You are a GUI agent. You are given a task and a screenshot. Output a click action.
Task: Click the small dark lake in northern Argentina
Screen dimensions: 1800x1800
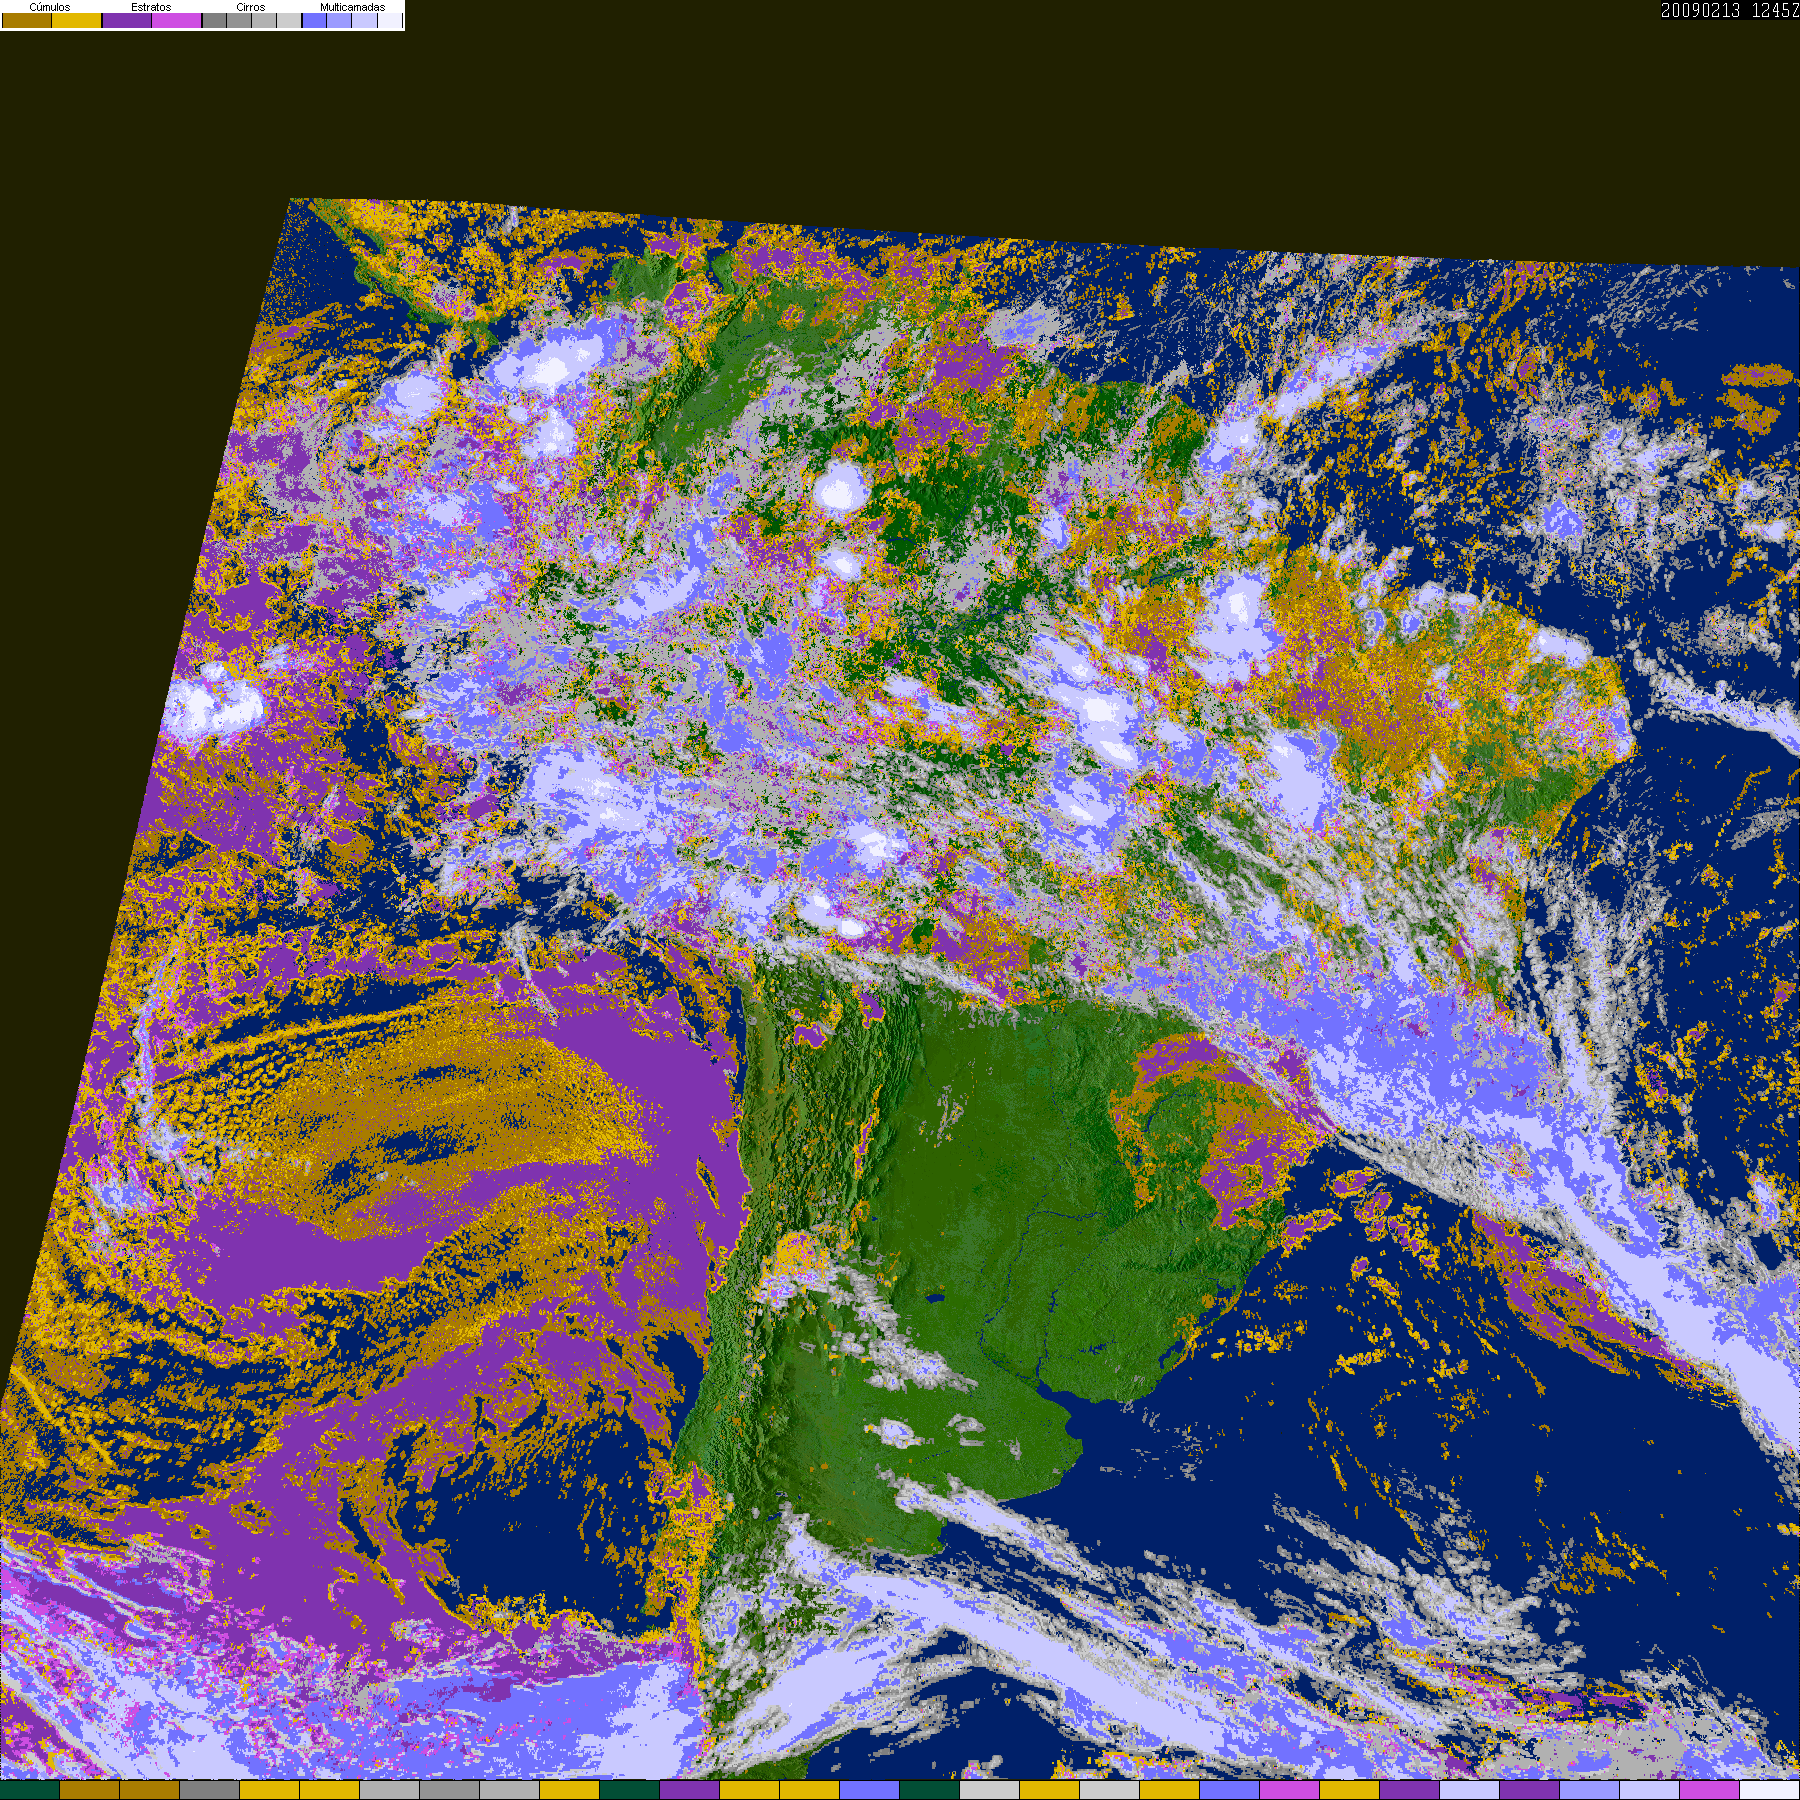click(x=935, y=1299)
